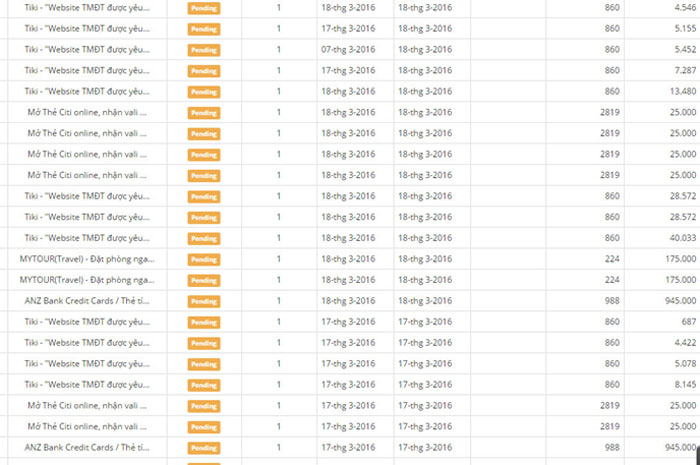Open the Tiki campaign in the 5.452 row
Viewport: 700px width, 465px height.
(x=95, y=49)
